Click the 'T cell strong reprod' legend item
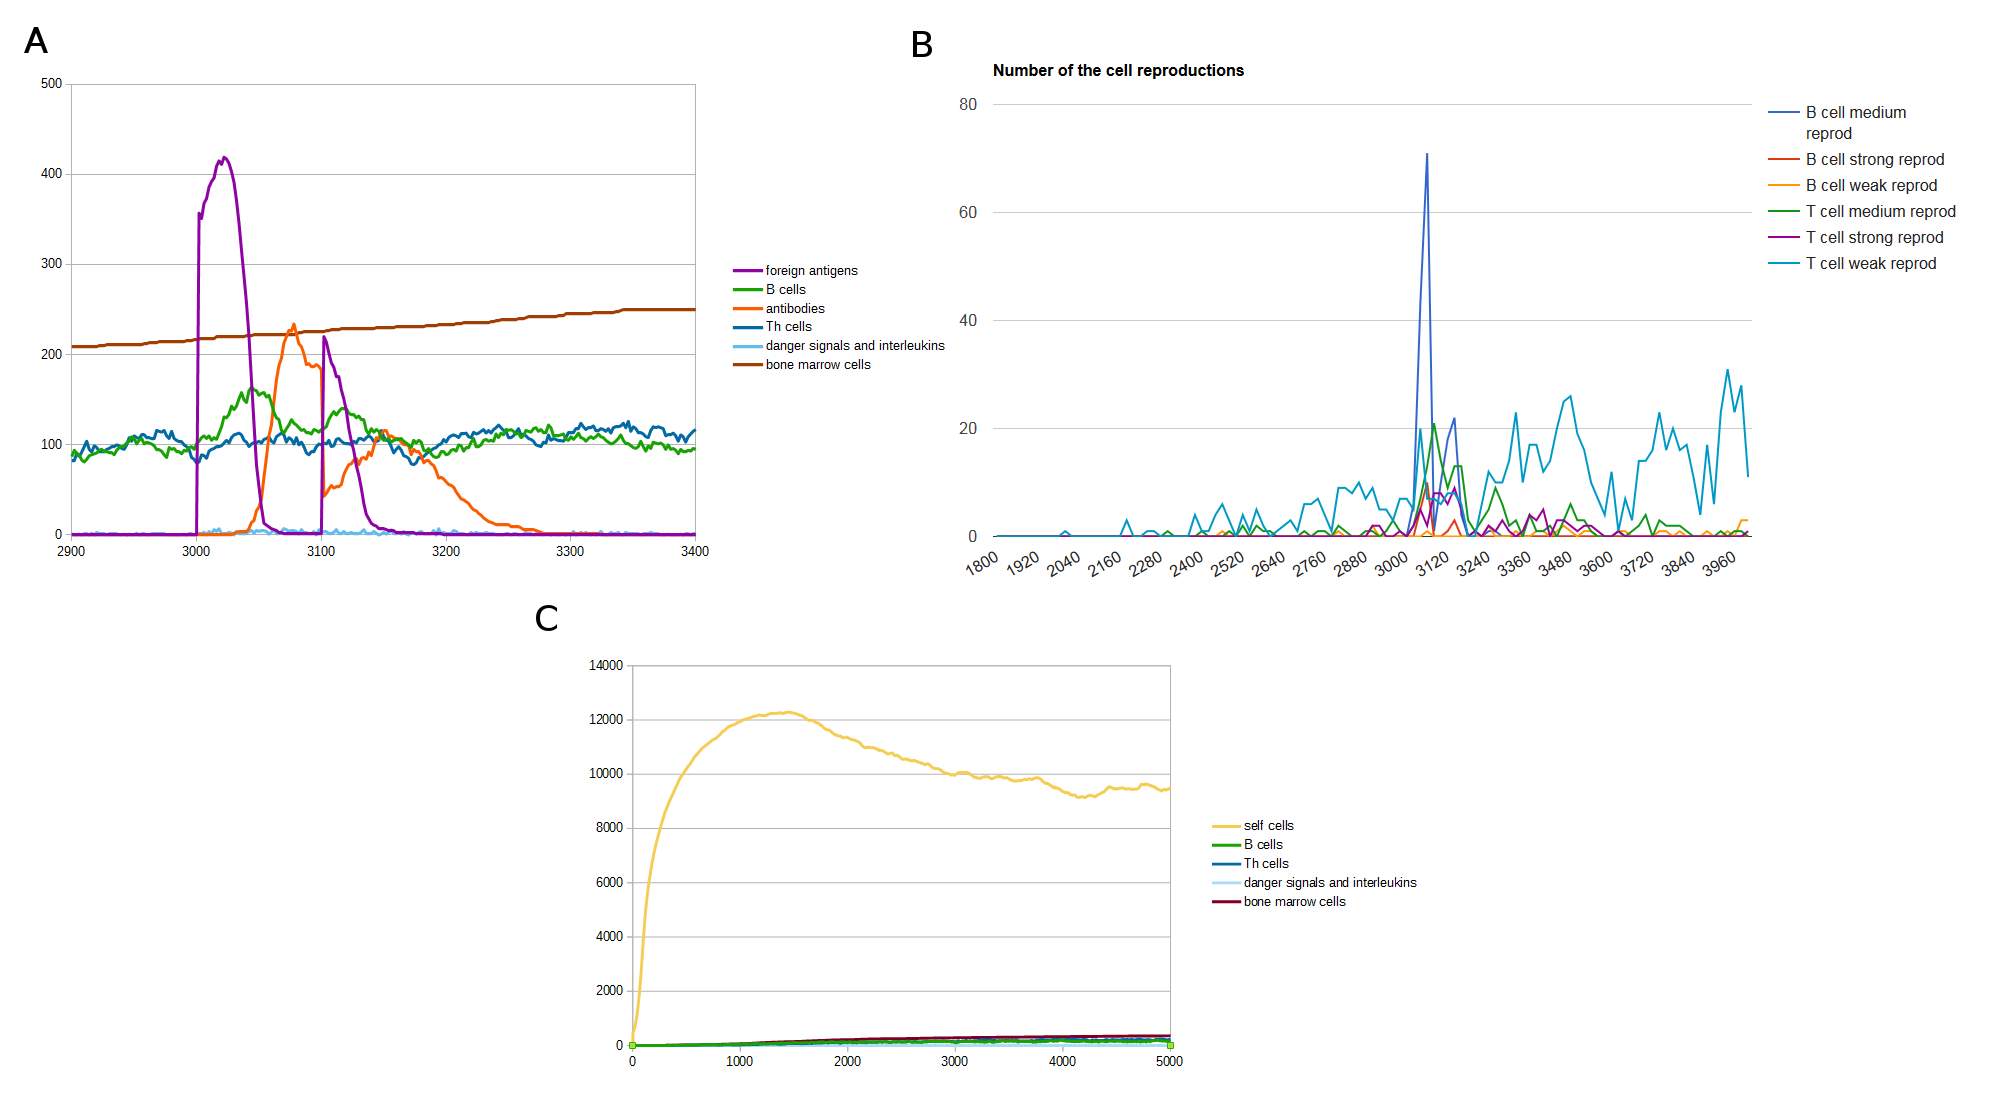Viewport: 2000px width, 1100px height. [1874, 238]
